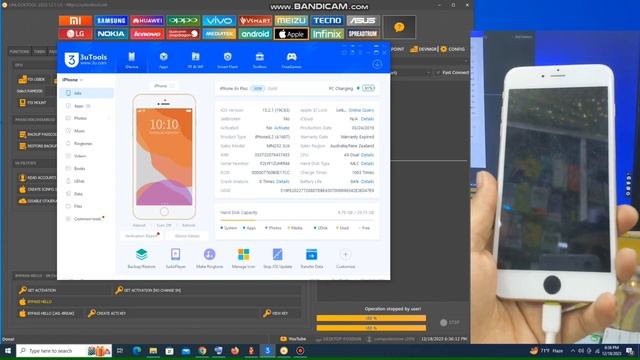Click the taskbar search box
This screenshot has width=640, height=360.
click(64, 351)
